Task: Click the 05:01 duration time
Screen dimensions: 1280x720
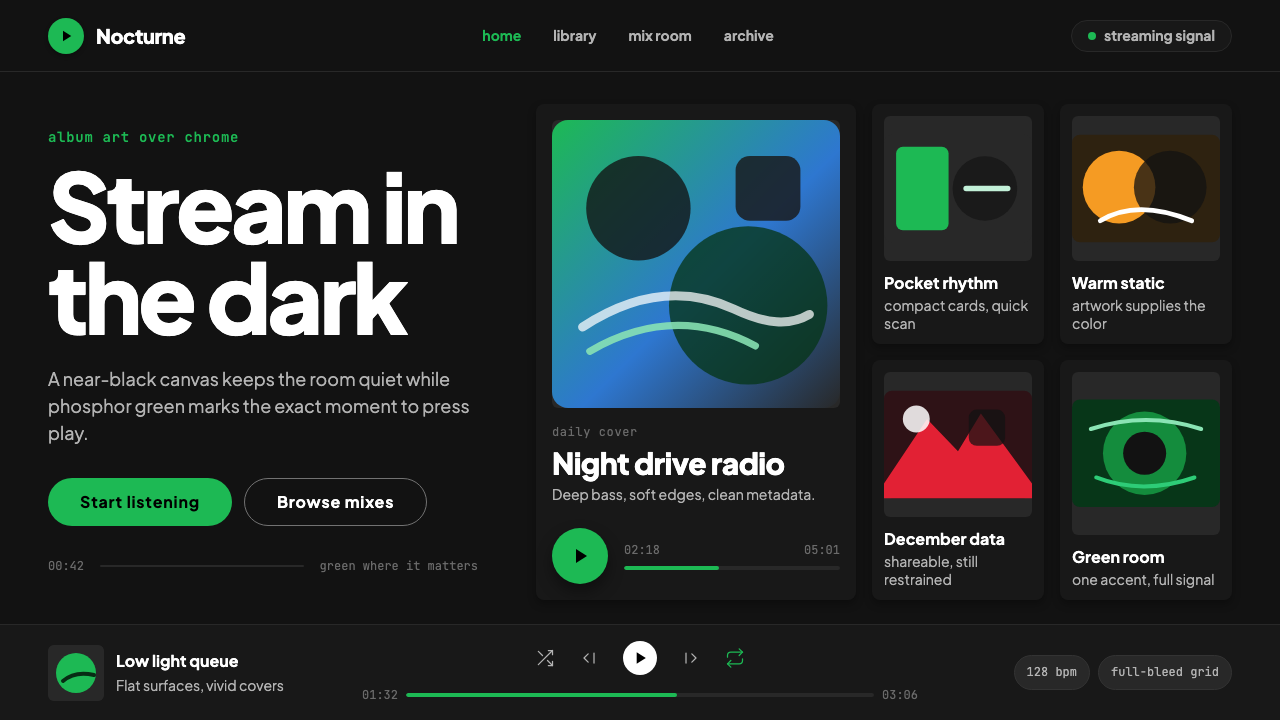Action: coord(822,550)
